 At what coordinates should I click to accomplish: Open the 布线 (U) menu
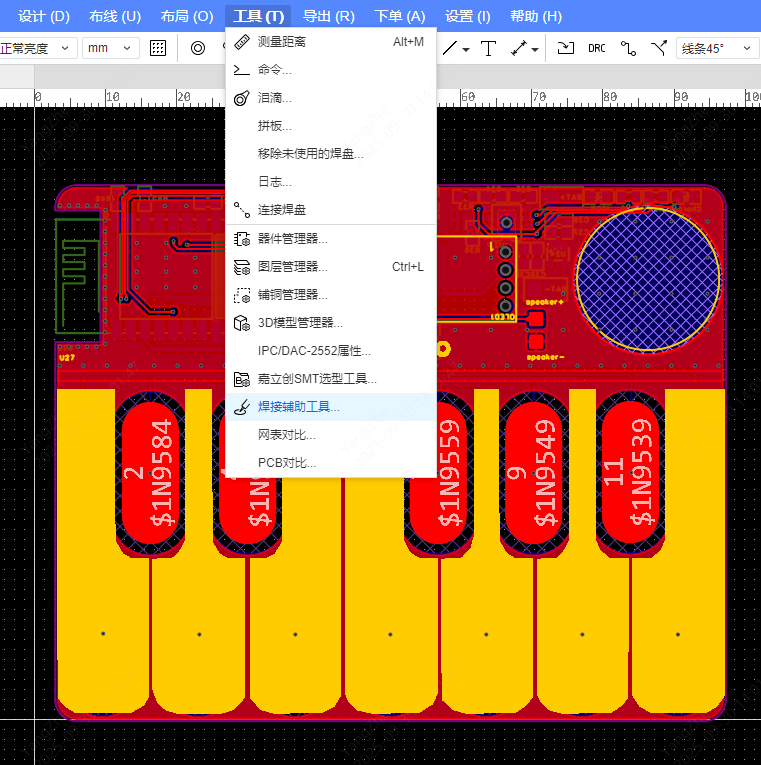tap(115, 16)
